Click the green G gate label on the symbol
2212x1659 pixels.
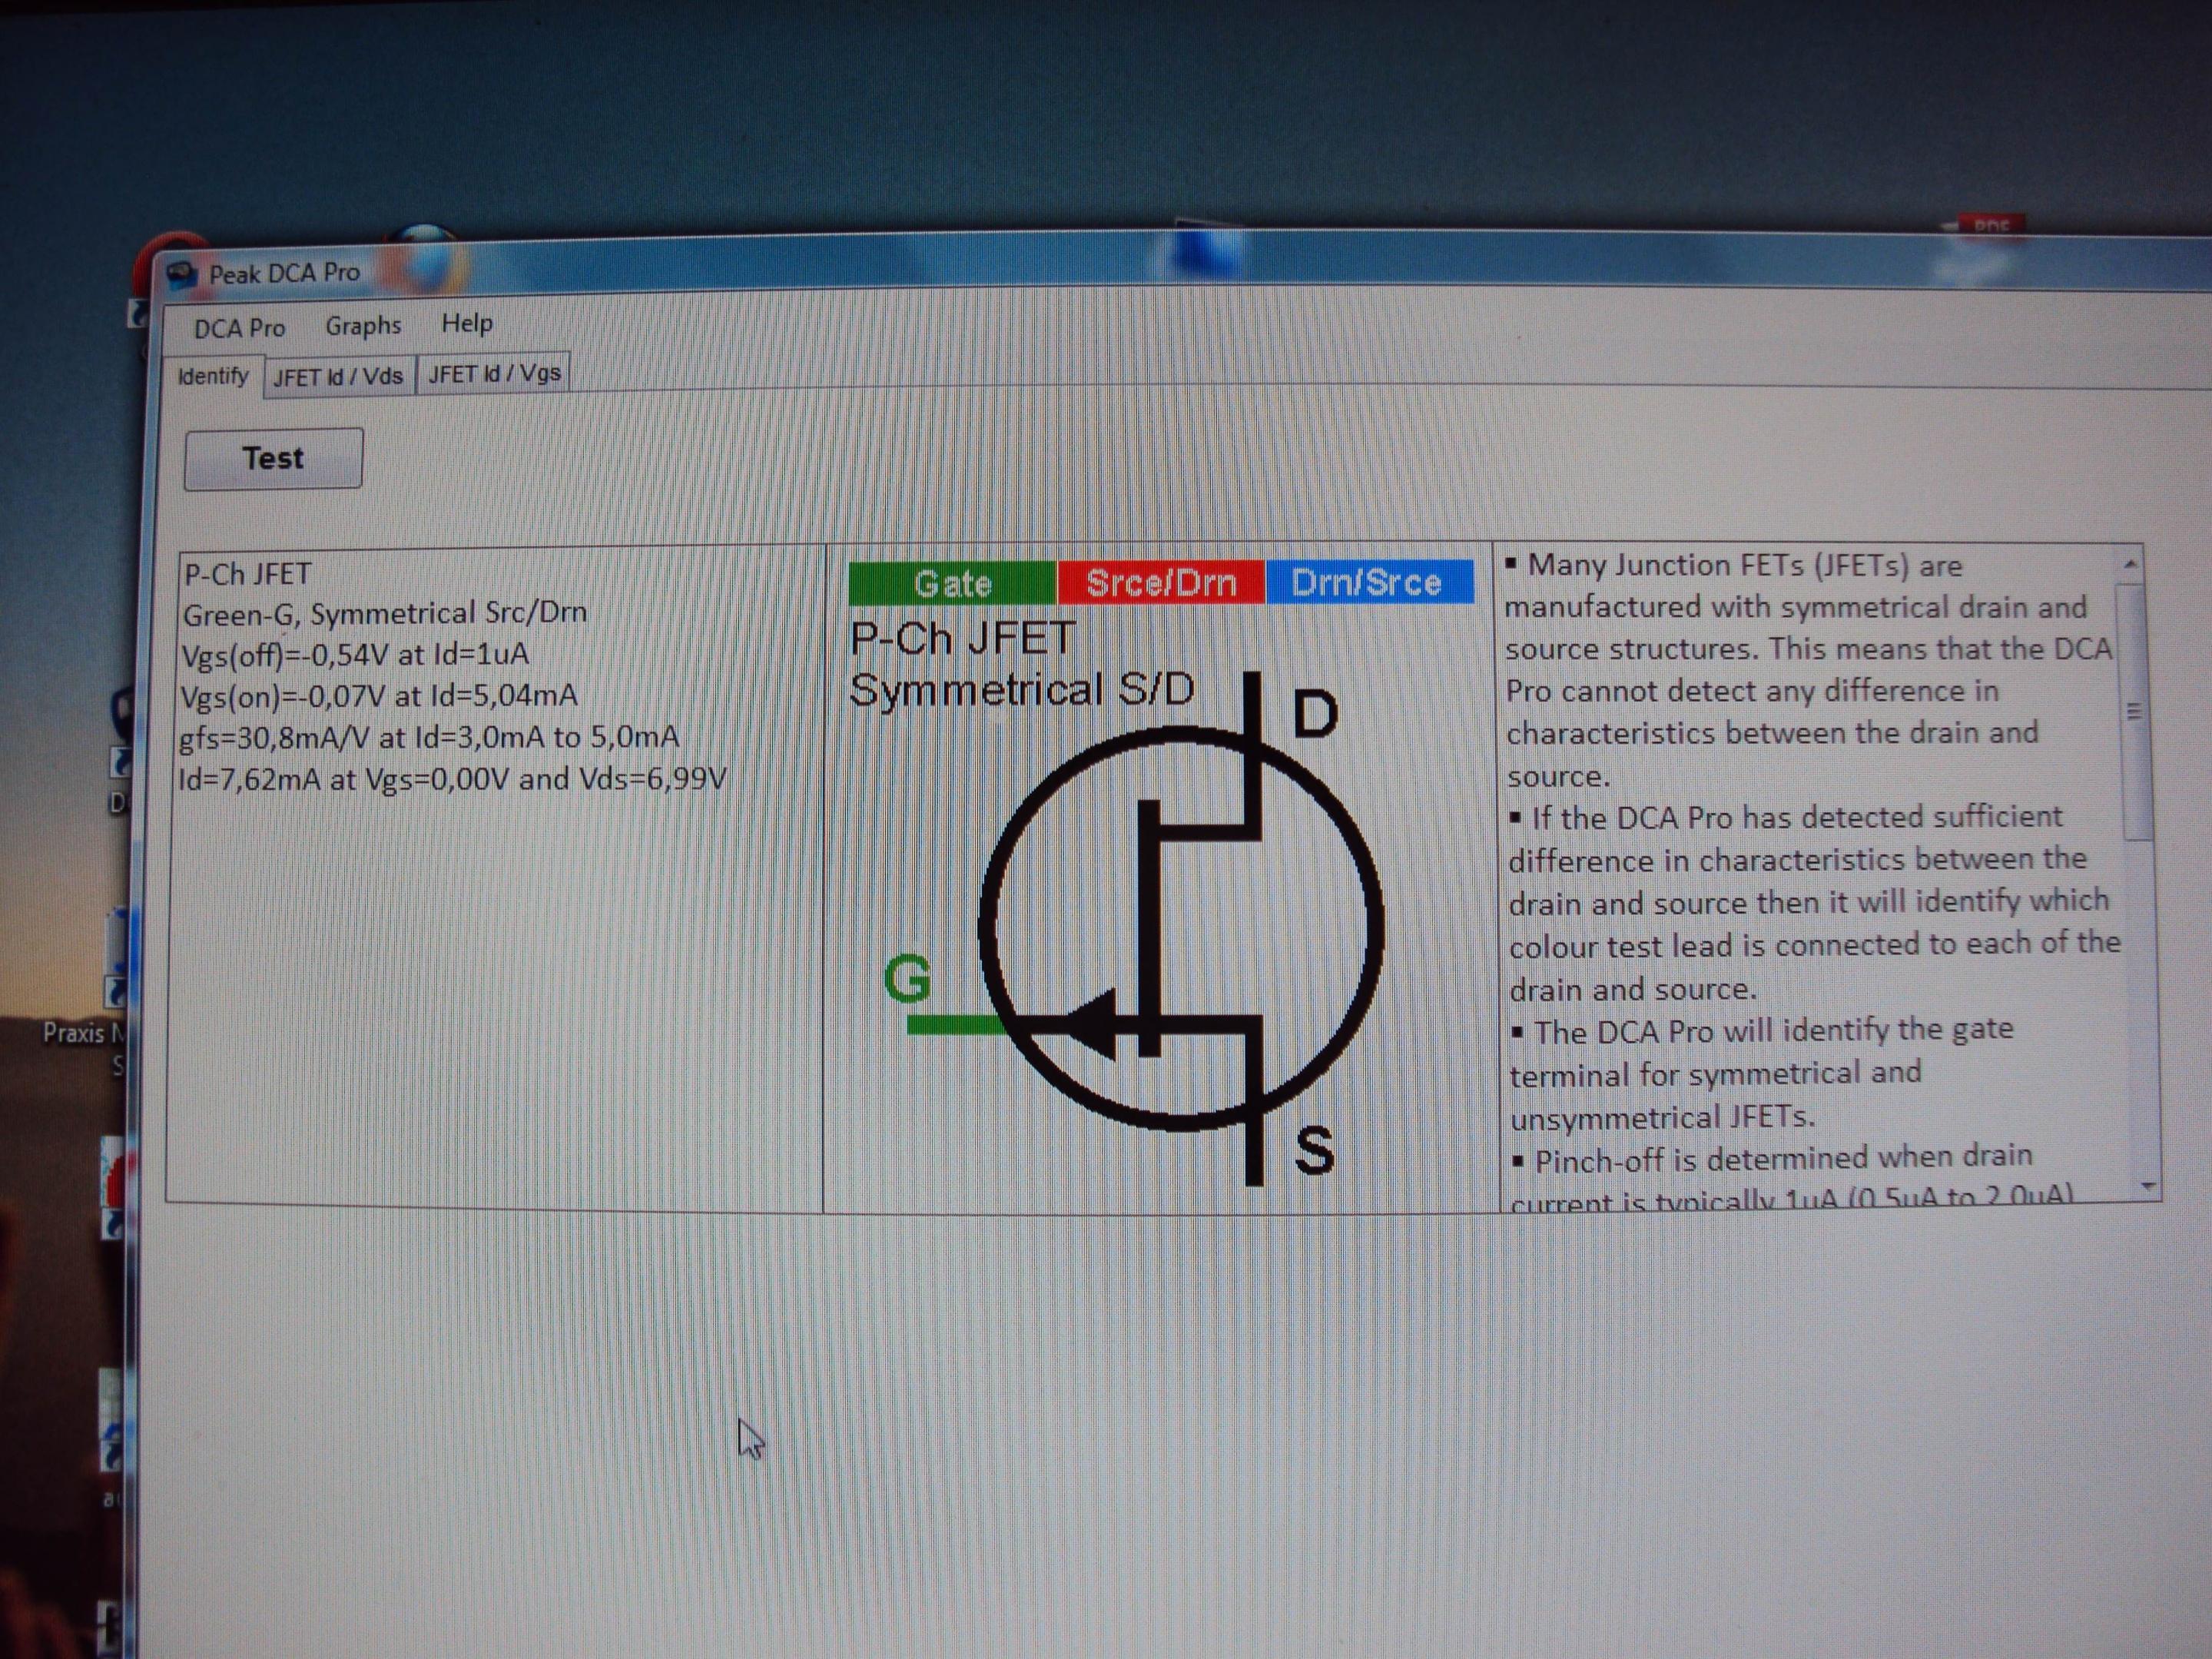pyautogui.click(x=907, y=979)
